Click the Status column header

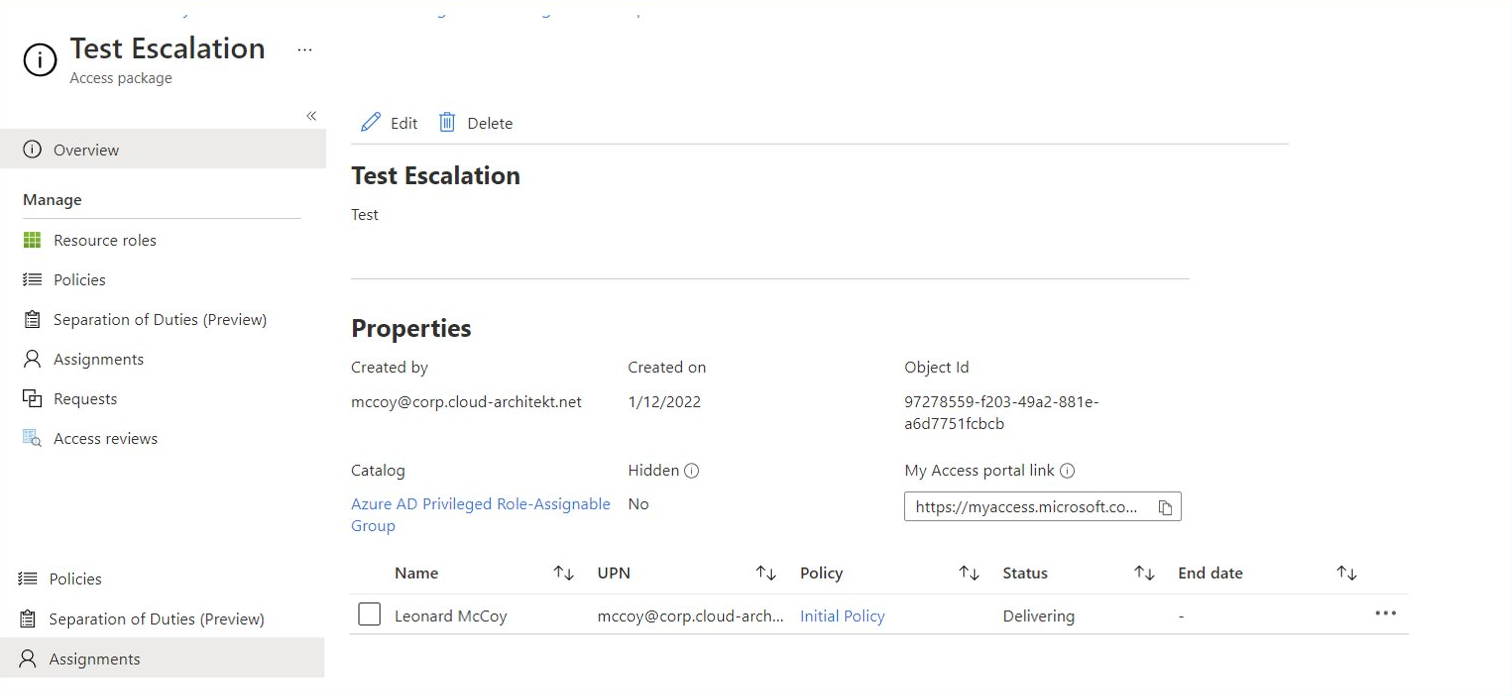(1025, 573)
